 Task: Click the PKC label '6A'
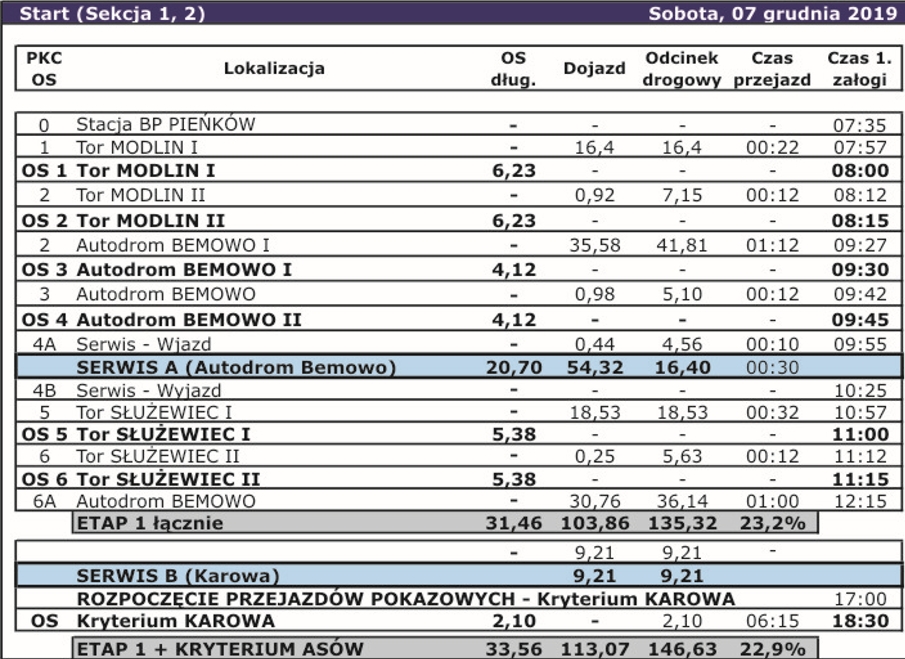click(x=44, y=501)
